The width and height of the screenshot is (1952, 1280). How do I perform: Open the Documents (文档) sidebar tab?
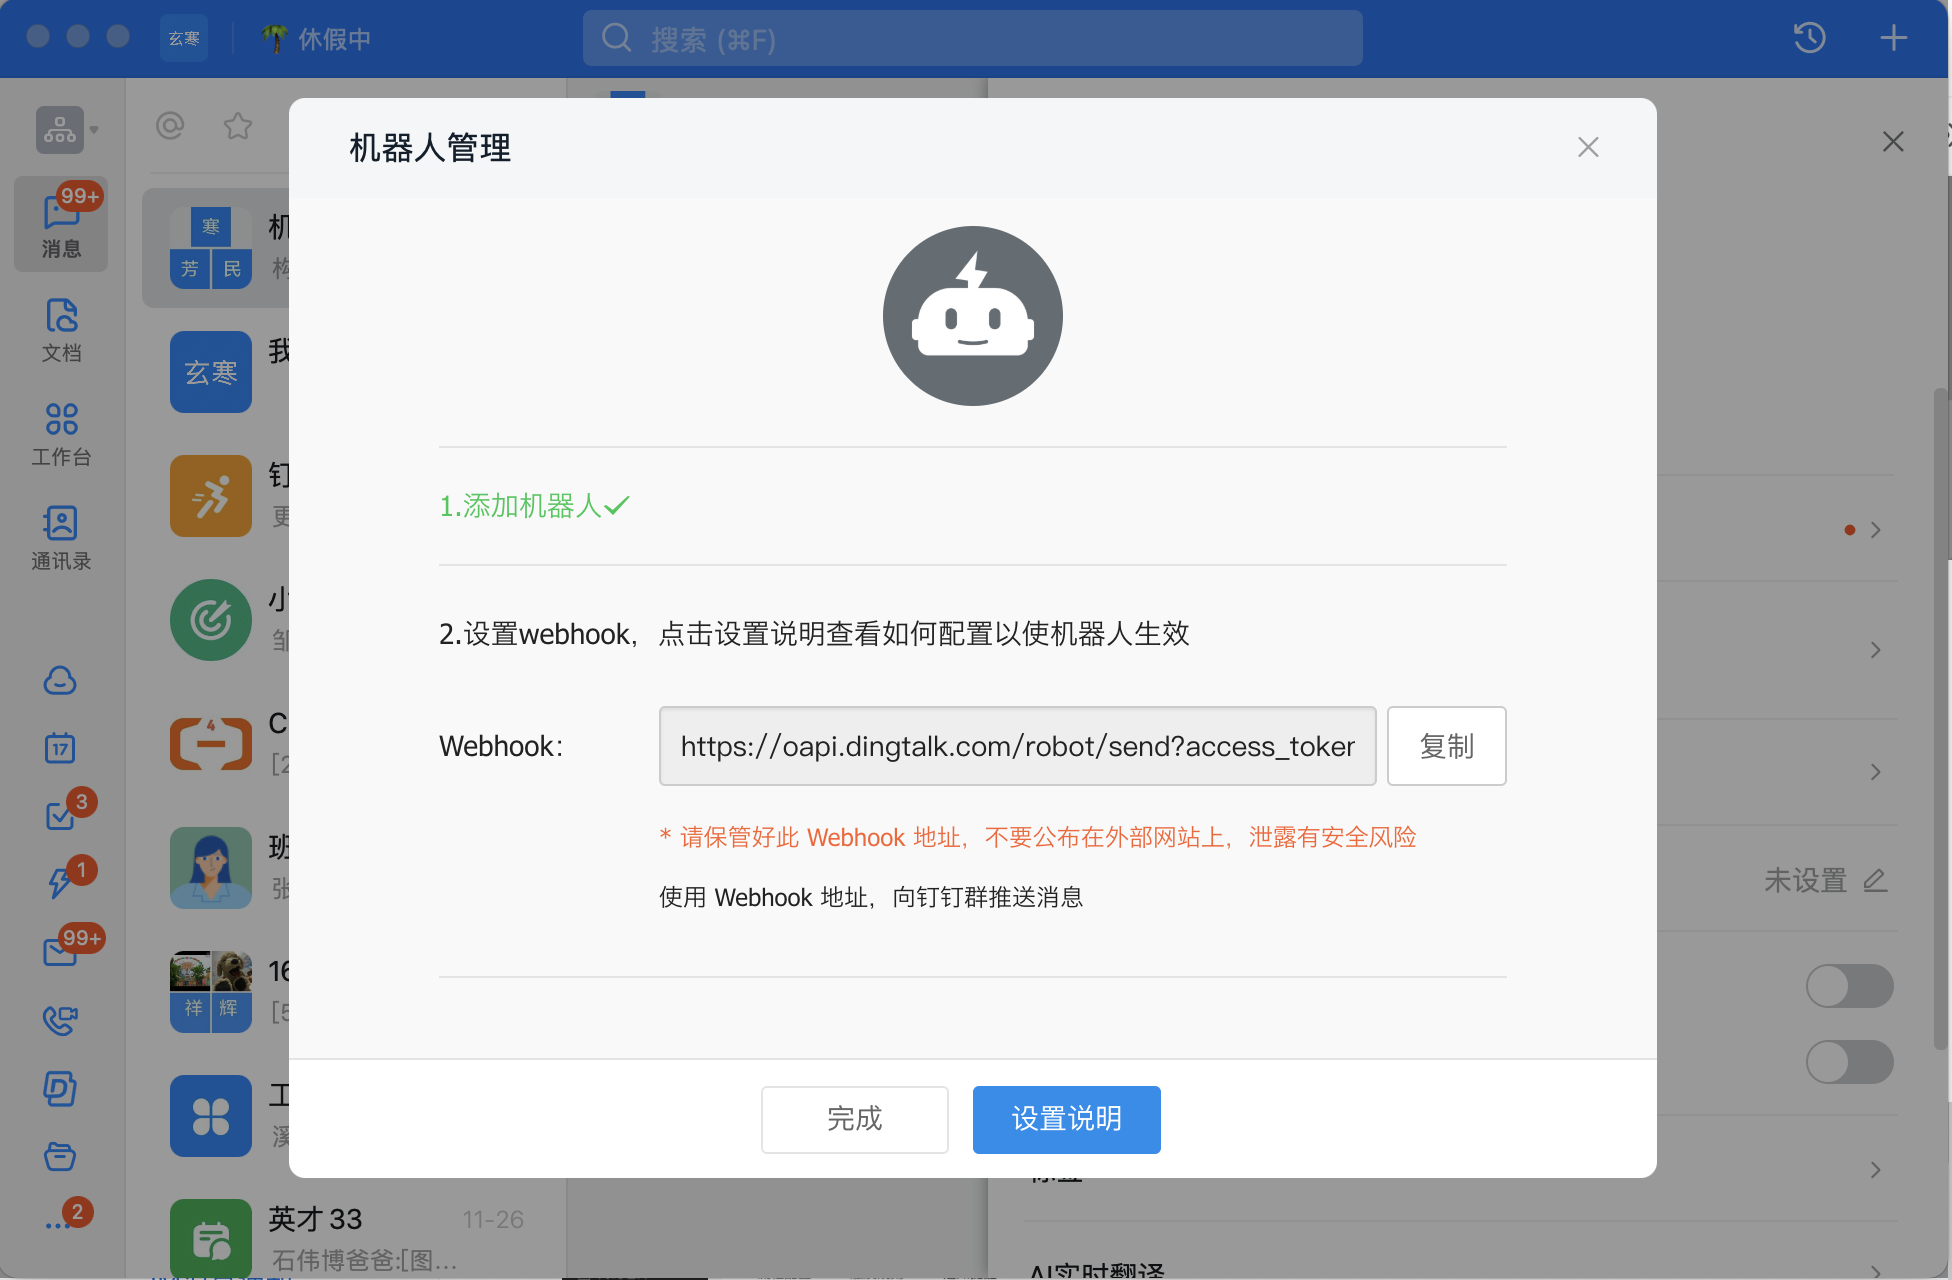click(61, 330)
